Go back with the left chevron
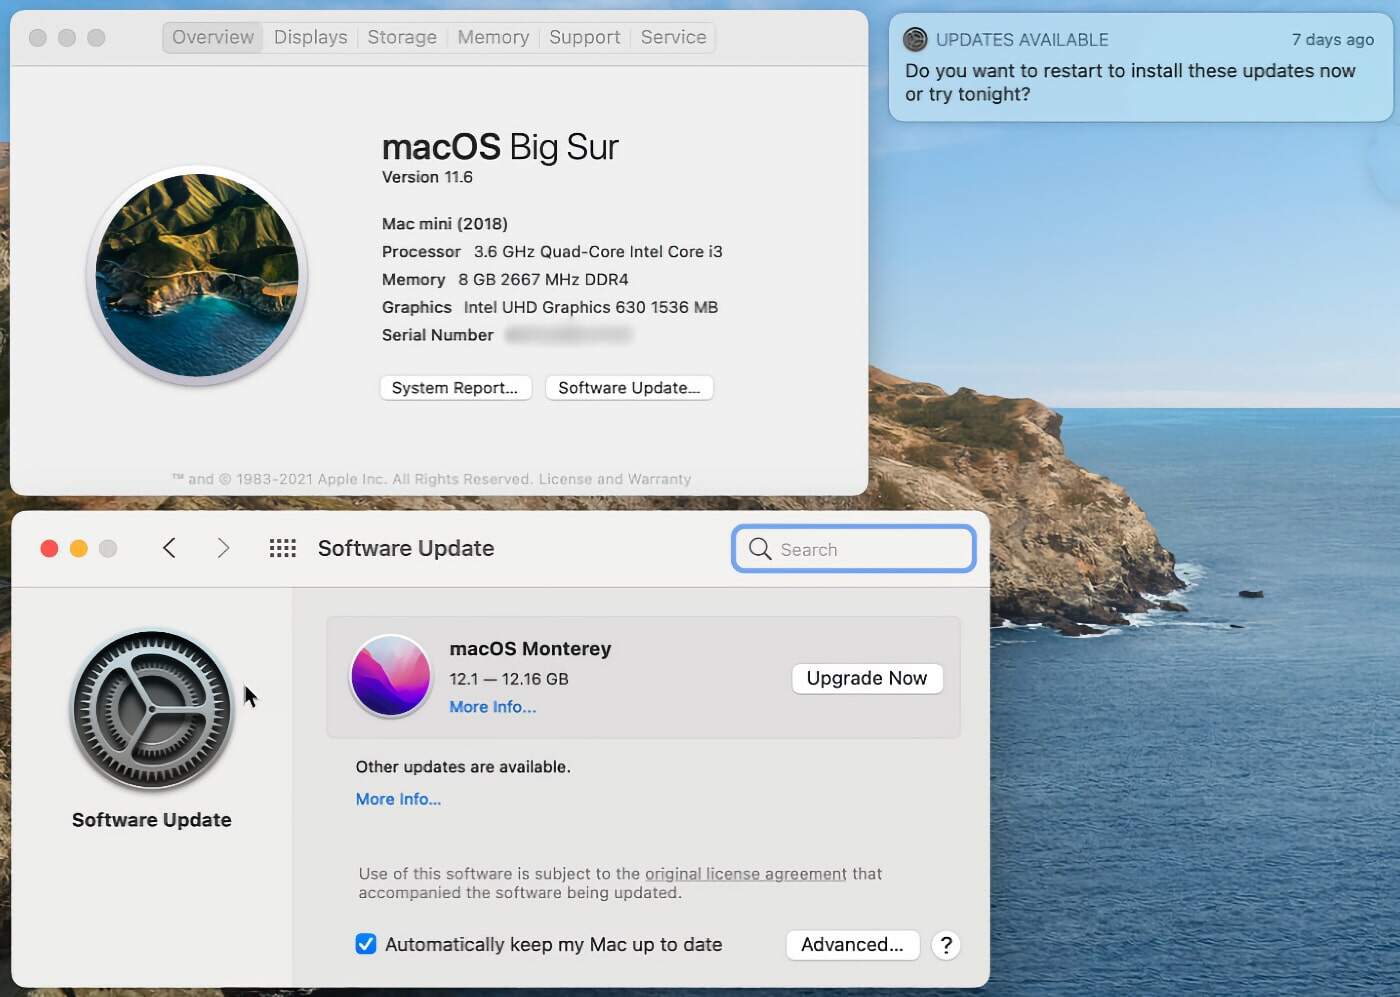 tap(169, 548)
